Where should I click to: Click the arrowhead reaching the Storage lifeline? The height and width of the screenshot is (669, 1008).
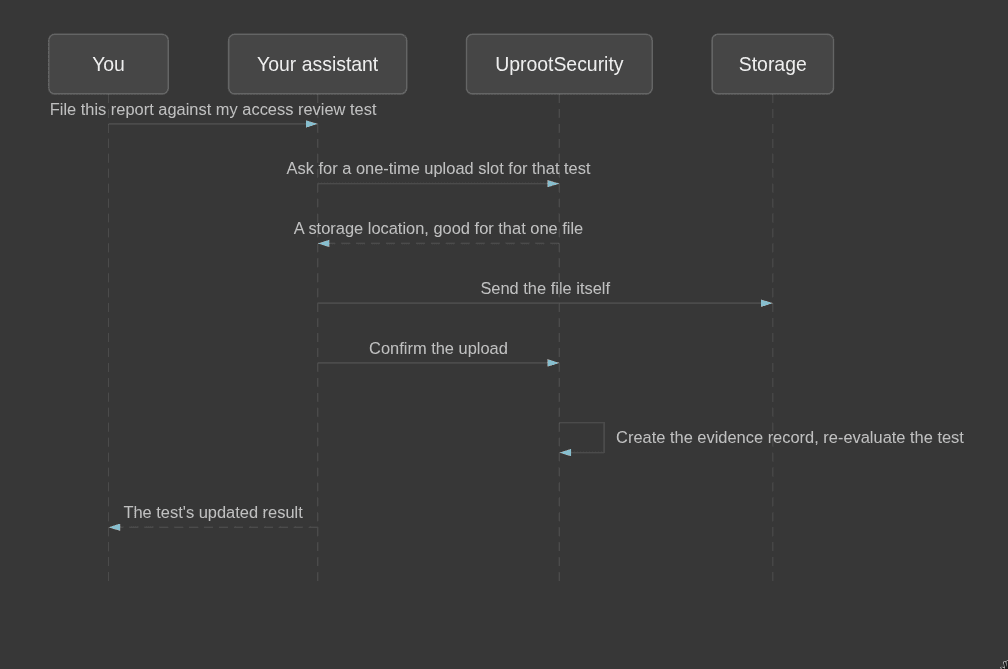(767, 303)
